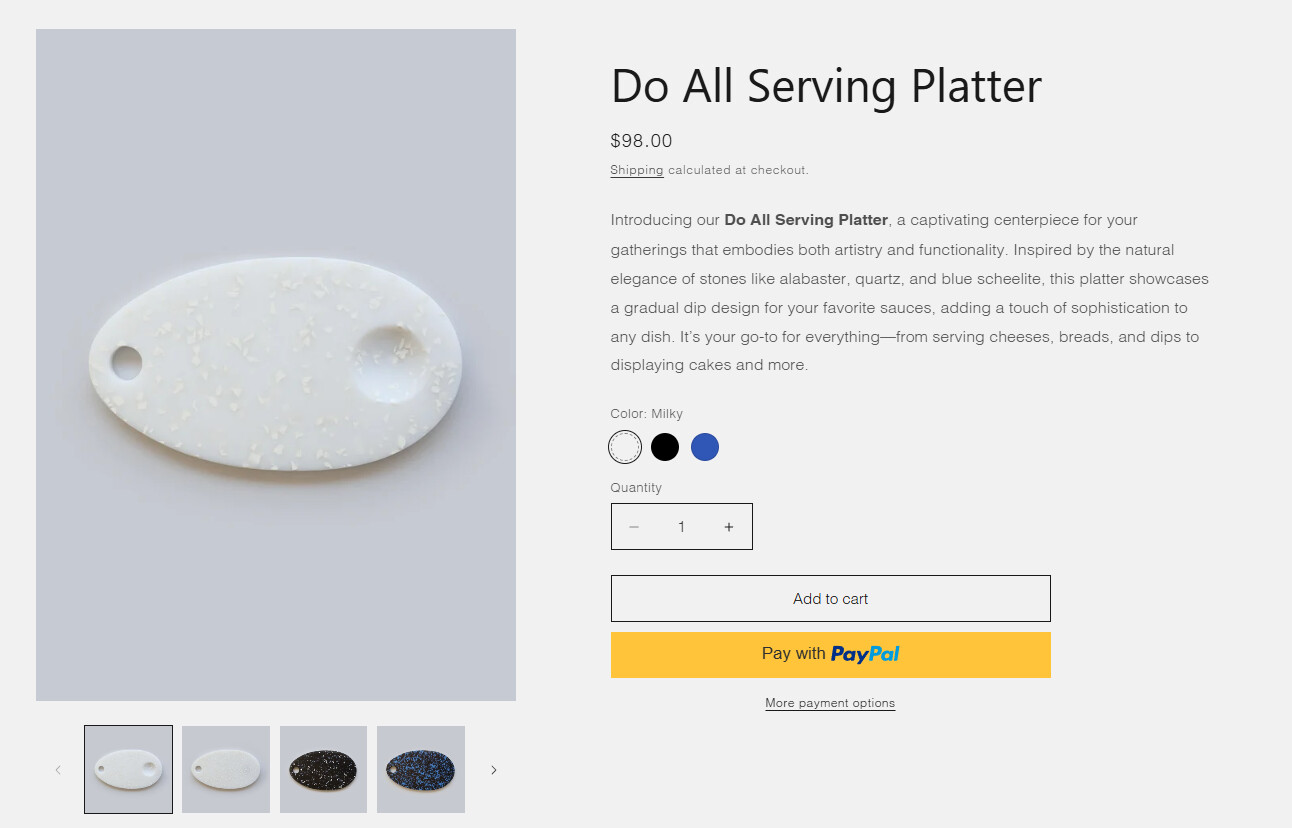
Task: Select the first white platter thumbnail
Action: 128,770
